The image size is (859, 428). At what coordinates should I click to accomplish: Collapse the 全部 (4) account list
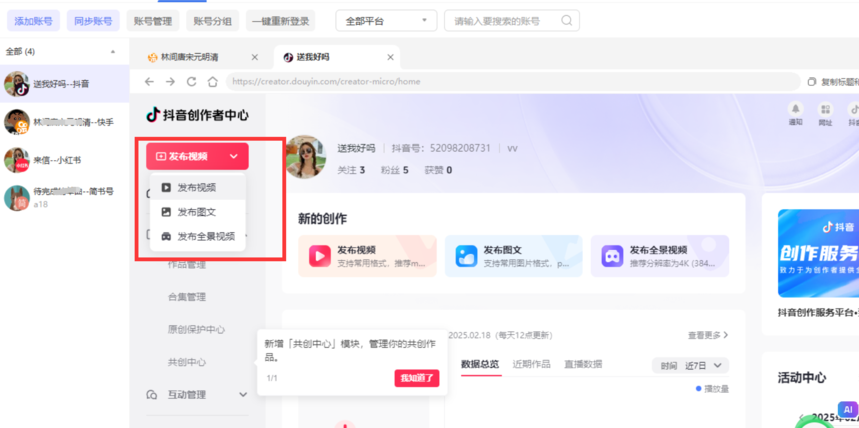click(x=113, y=52)
